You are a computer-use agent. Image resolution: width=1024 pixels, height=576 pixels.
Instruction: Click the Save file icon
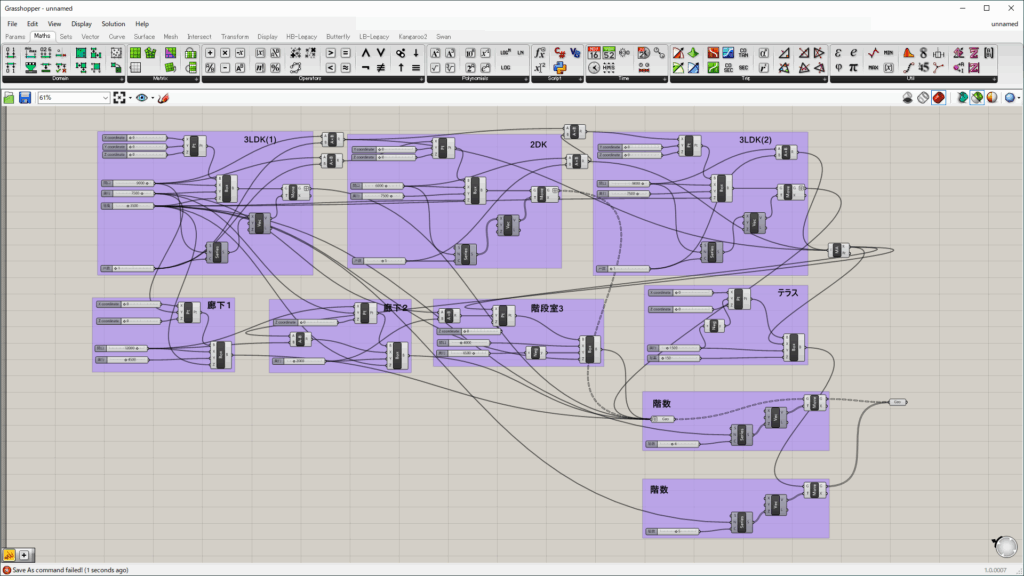24,98
